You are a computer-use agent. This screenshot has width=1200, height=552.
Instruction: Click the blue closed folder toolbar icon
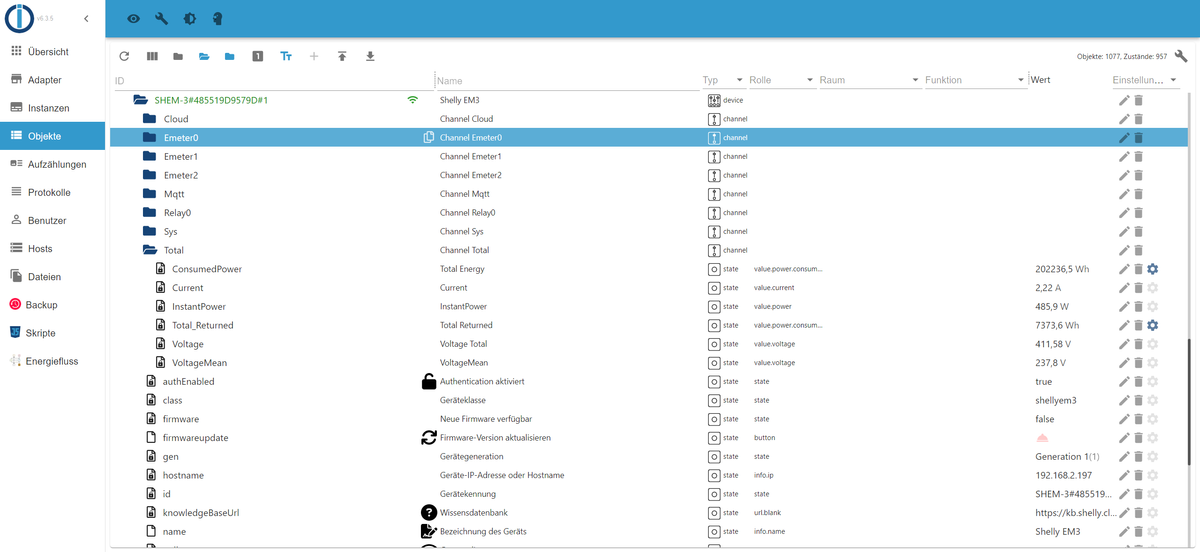point(230,57)
